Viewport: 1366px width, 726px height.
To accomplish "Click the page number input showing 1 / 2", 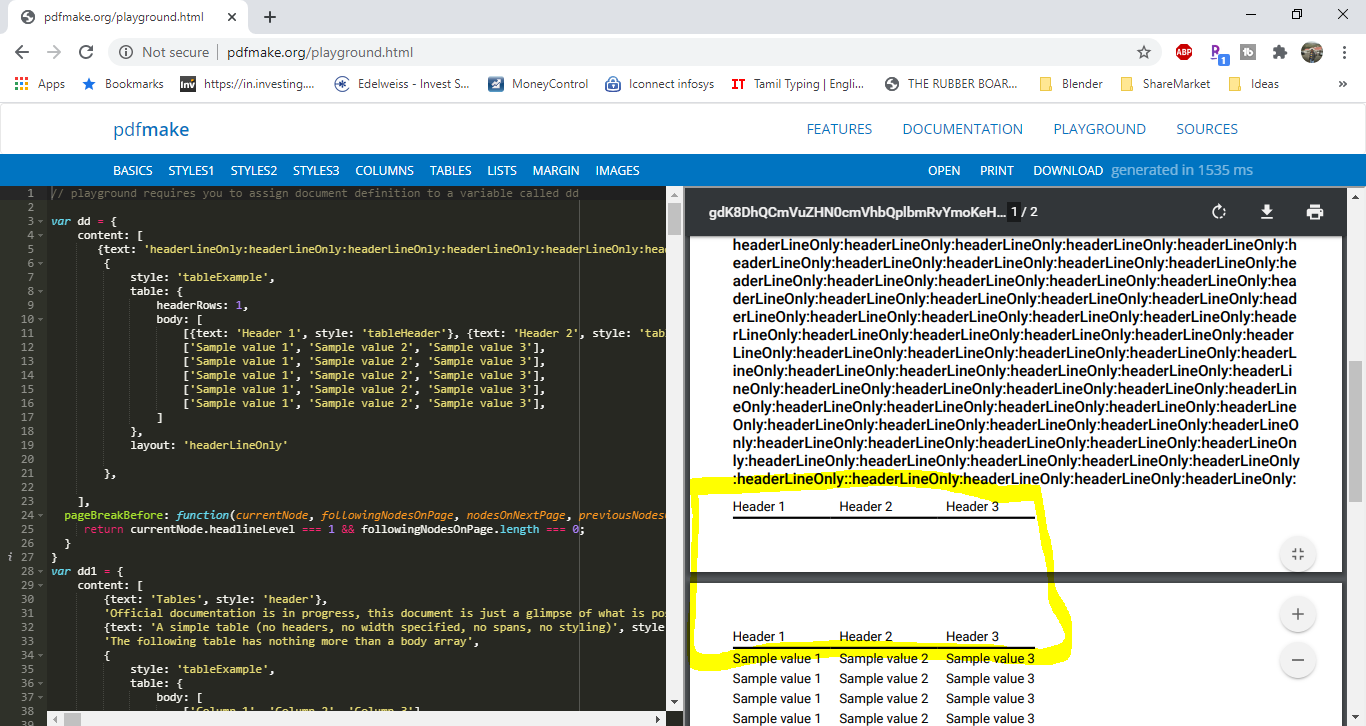I will click(x=1013, y=212).
